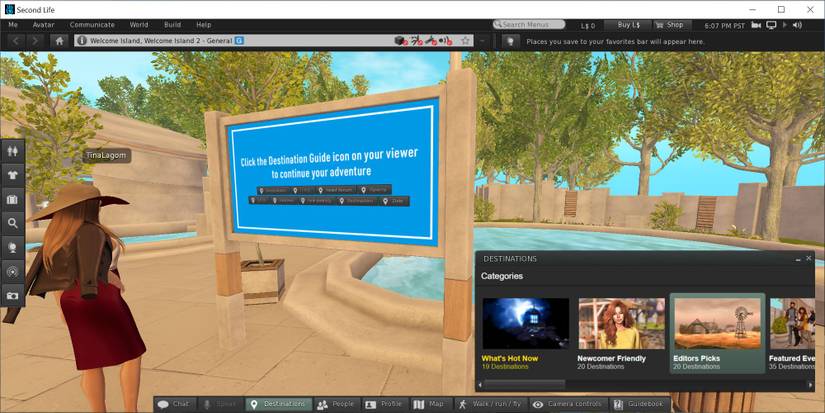The width and height of the screenshot is (825, 413).
Task: Open the Help menu
Action: click(204, 25)
